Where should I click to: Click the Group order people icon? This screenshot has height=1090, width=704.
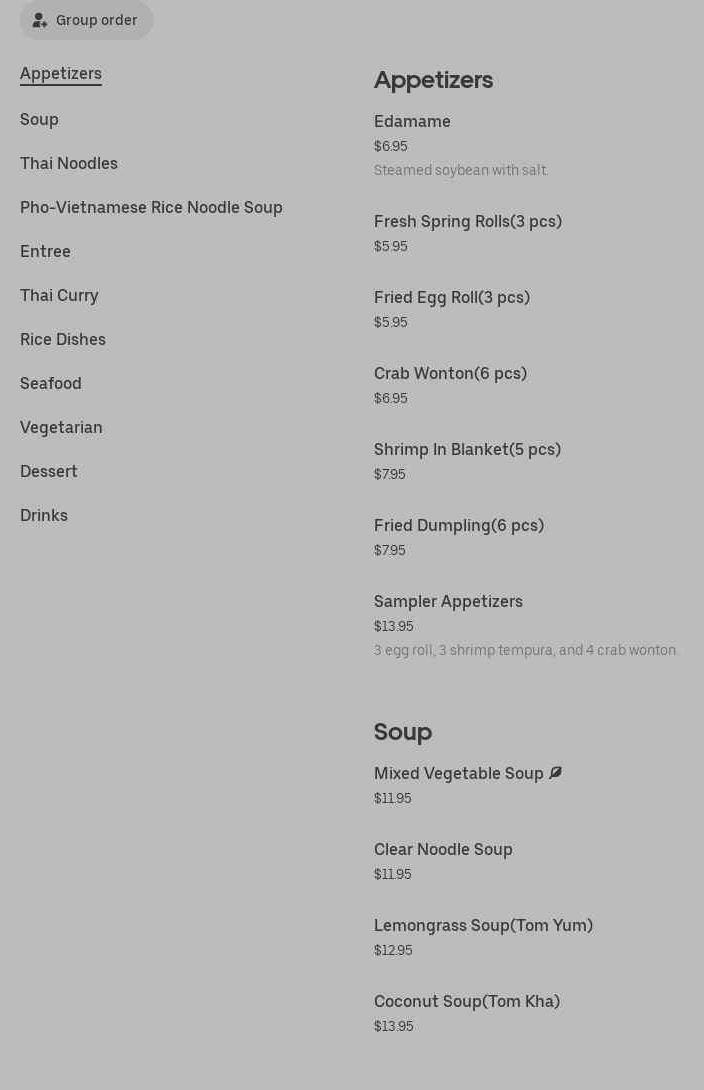[40, 20]
